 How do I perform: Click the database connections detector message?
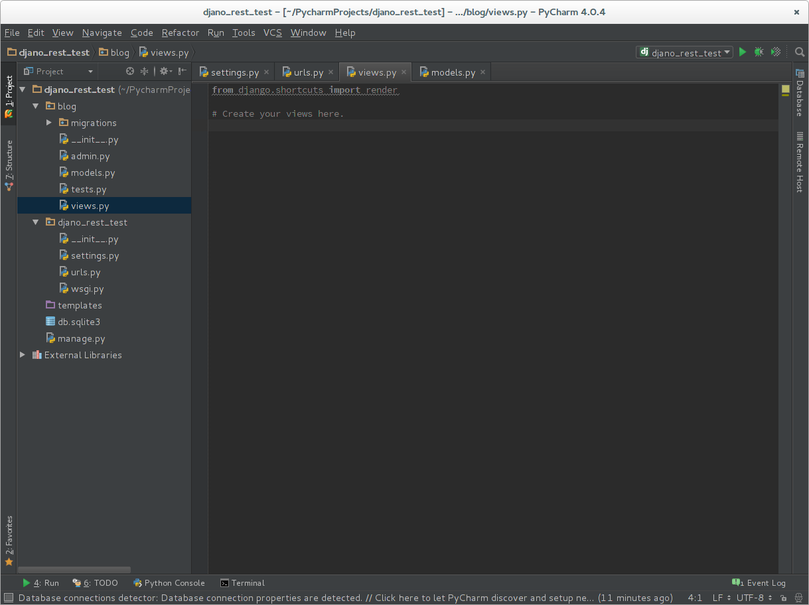tap(346, 598)
